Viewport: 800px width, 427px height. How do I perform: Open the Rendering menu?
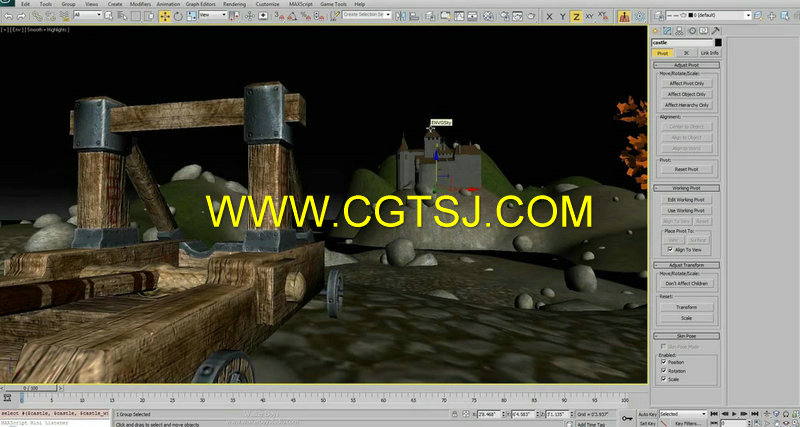(234, 4)
